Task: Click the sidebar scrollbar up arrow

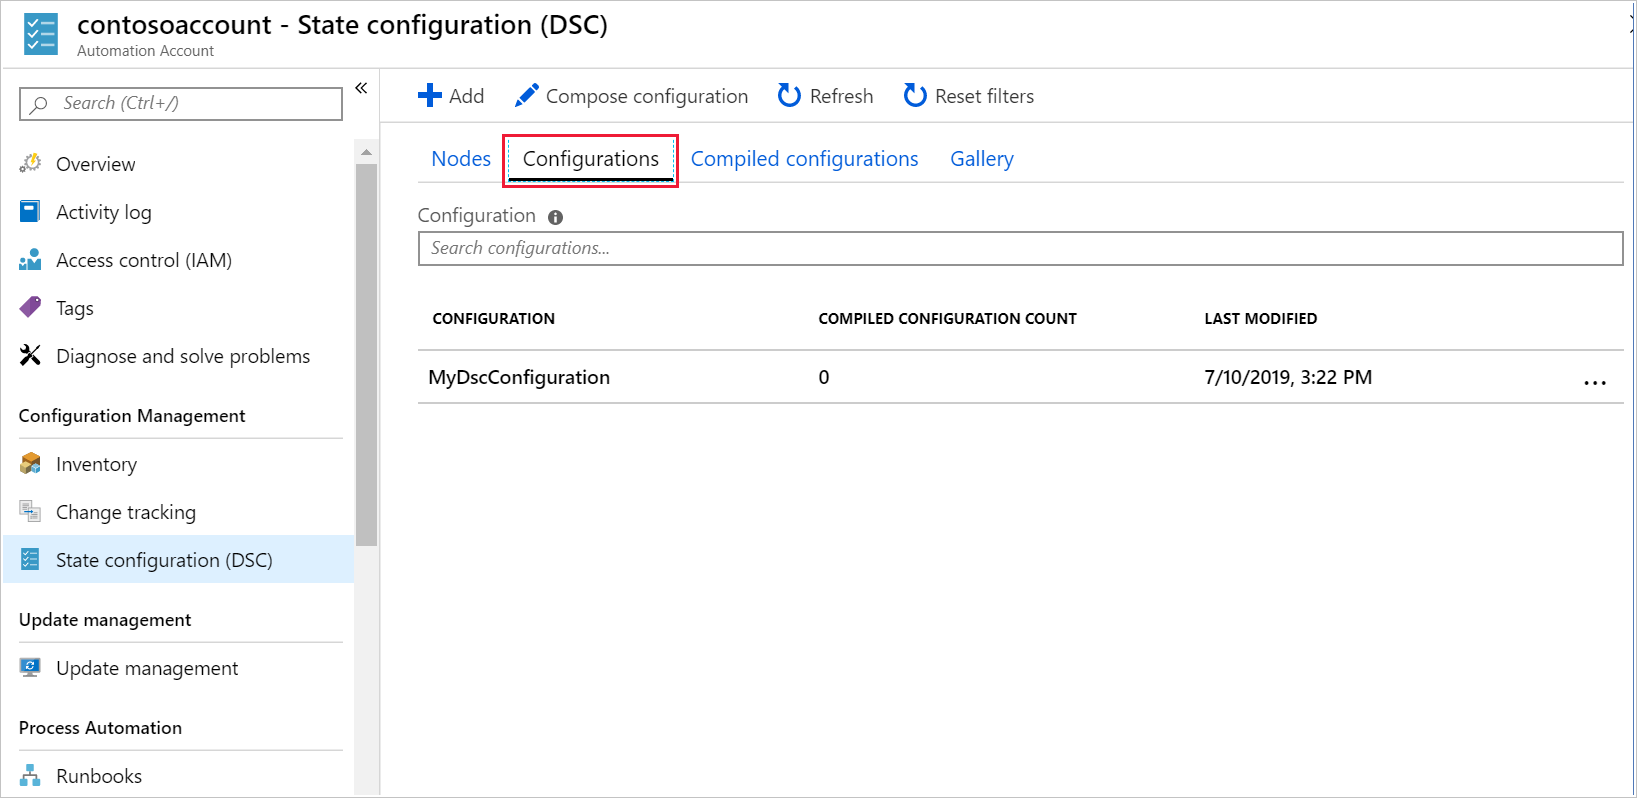Action: pyautogui.click(x=366, y=152)
